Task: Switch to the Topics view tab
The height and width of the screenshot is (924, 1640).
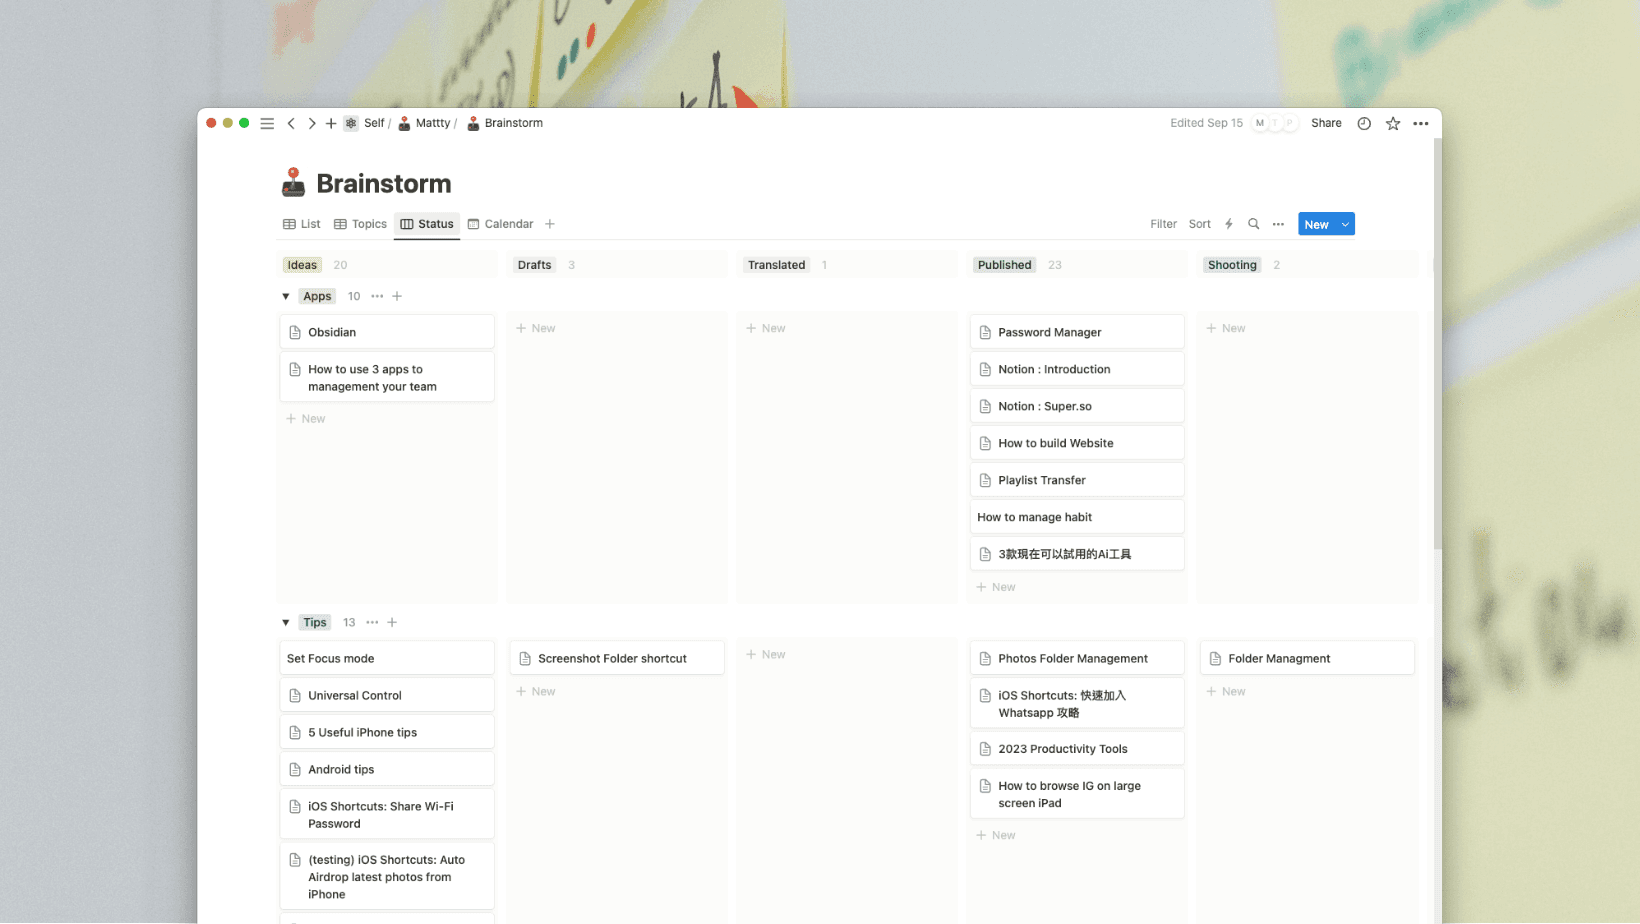Action: click(360, 224)
